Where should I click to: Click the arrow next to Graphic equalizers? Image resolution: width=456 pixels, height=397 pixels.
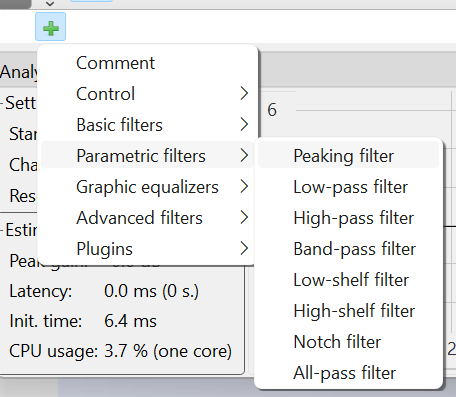[x=244, y=186]
